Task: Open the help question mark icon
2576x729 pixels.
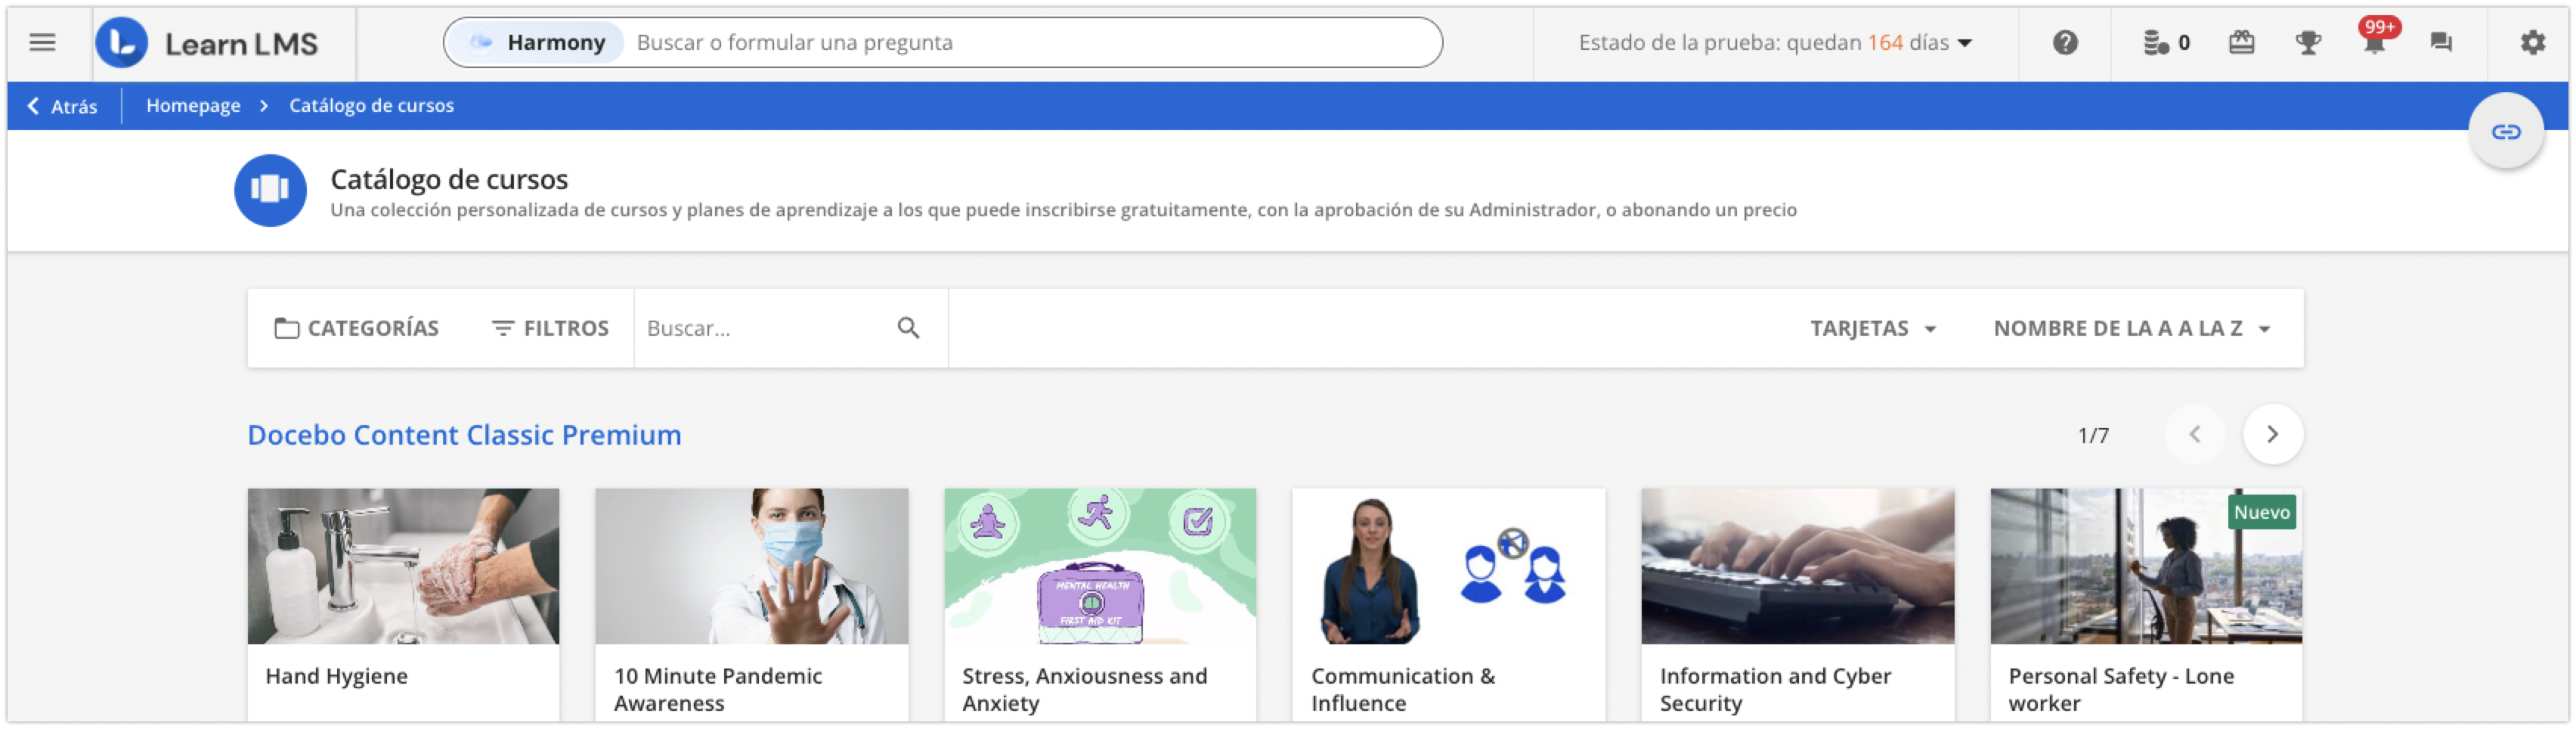Action: pos(2065,42)
